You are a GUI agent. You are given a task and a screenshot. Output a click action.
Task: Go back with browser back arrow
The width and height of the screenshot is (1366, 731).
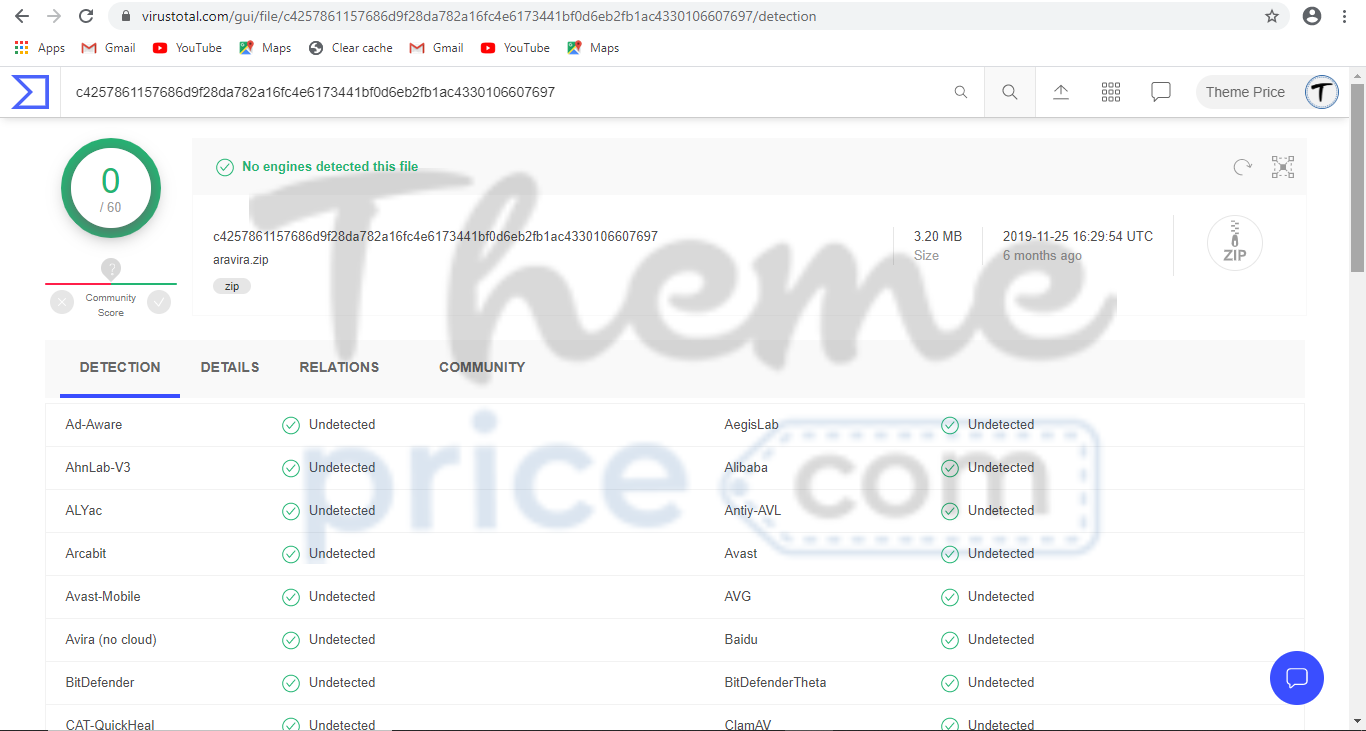pyautogui.click(x=22, y=16)
